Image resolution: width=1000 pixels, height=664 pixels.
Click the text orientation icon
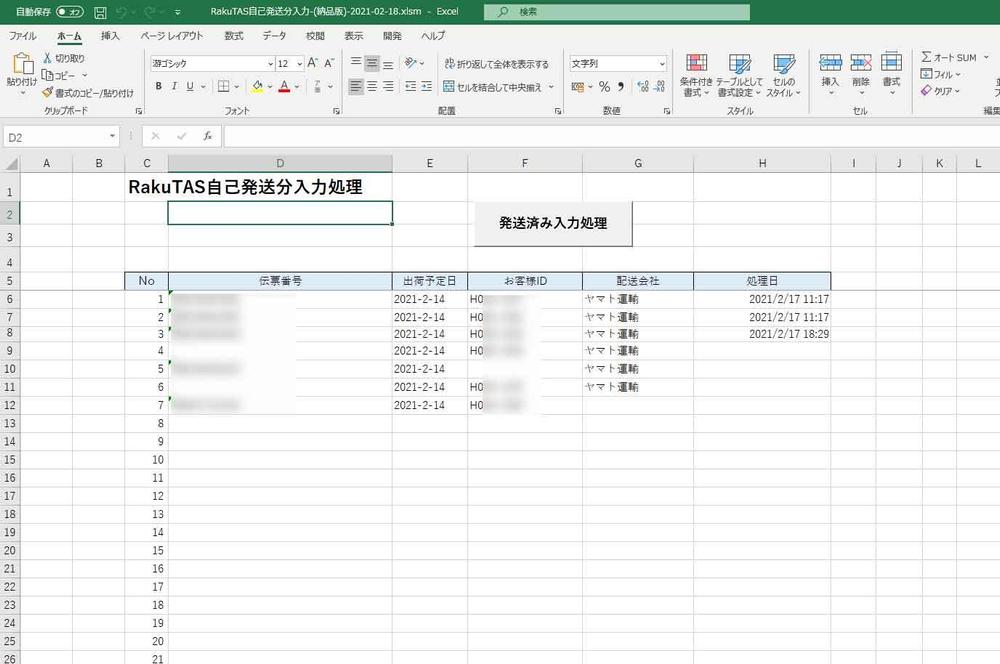[x=411, y=63]
